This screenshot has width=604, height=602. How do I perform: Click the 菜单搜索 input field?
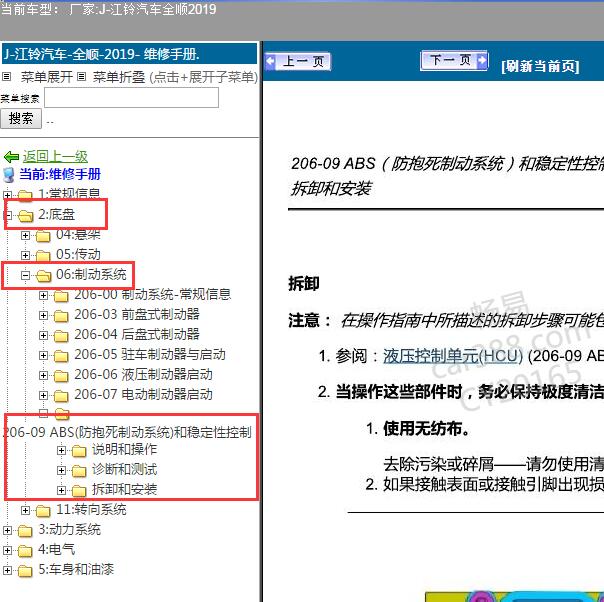click(x=131, y=98)
